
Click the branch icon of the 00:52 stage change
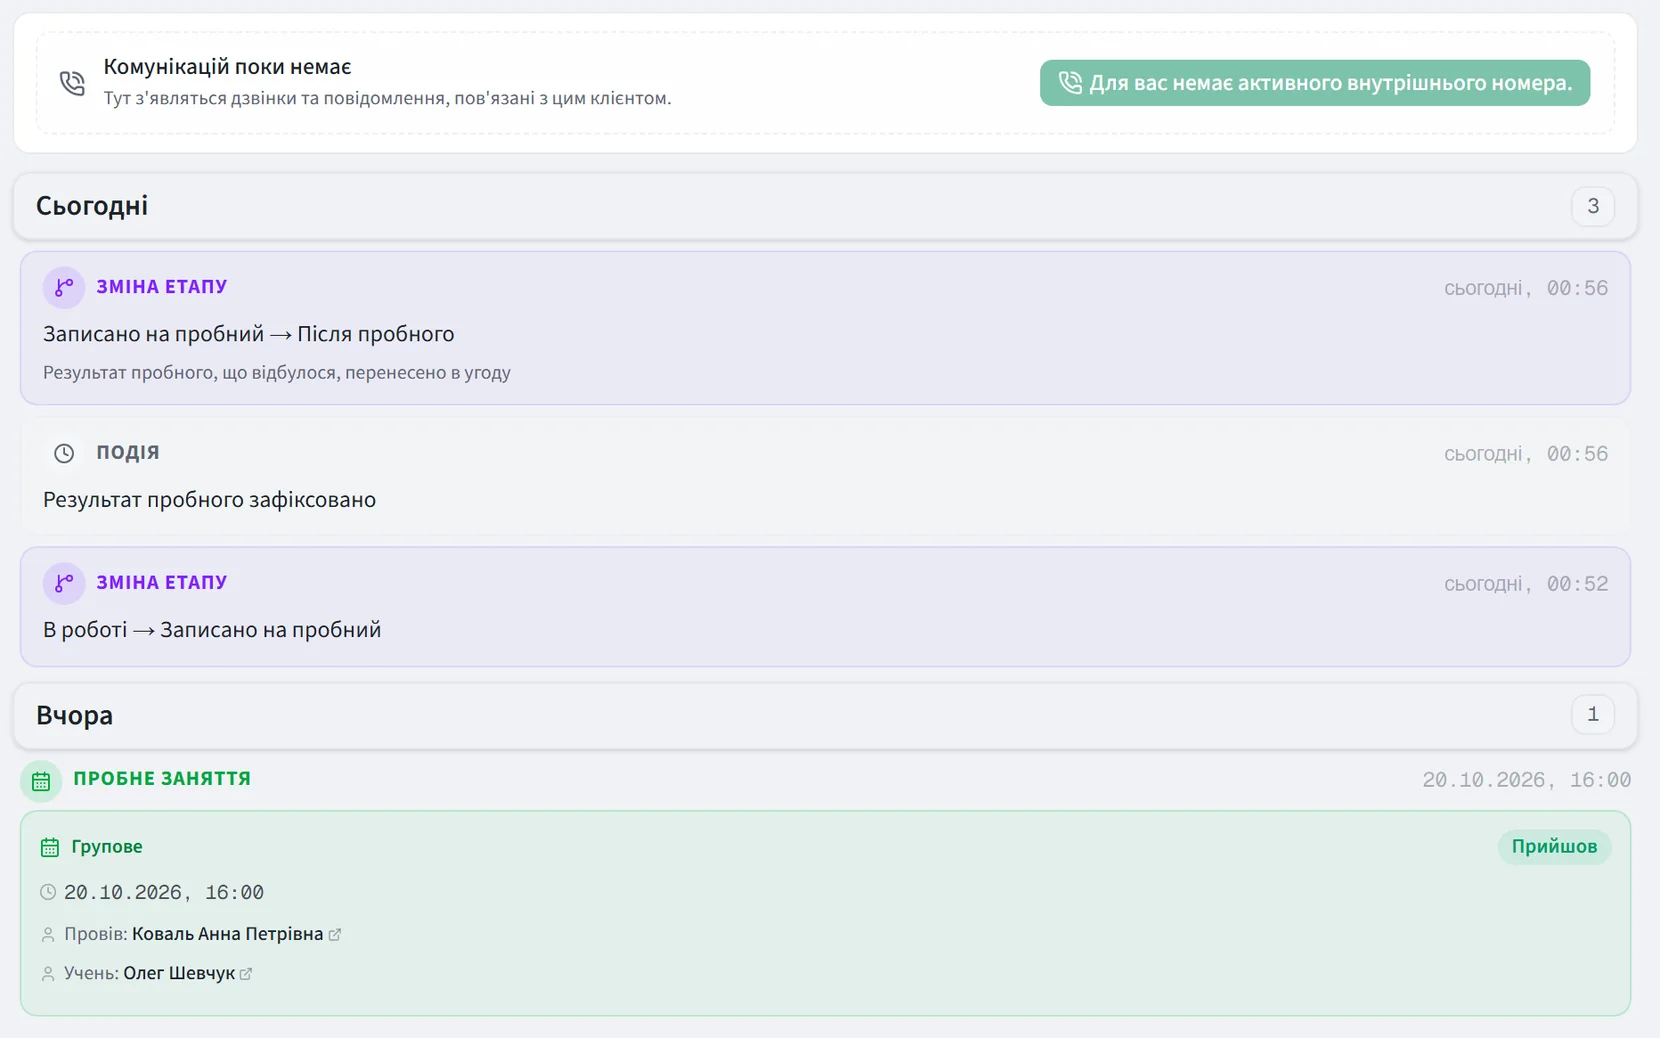(x=64, y=583)
